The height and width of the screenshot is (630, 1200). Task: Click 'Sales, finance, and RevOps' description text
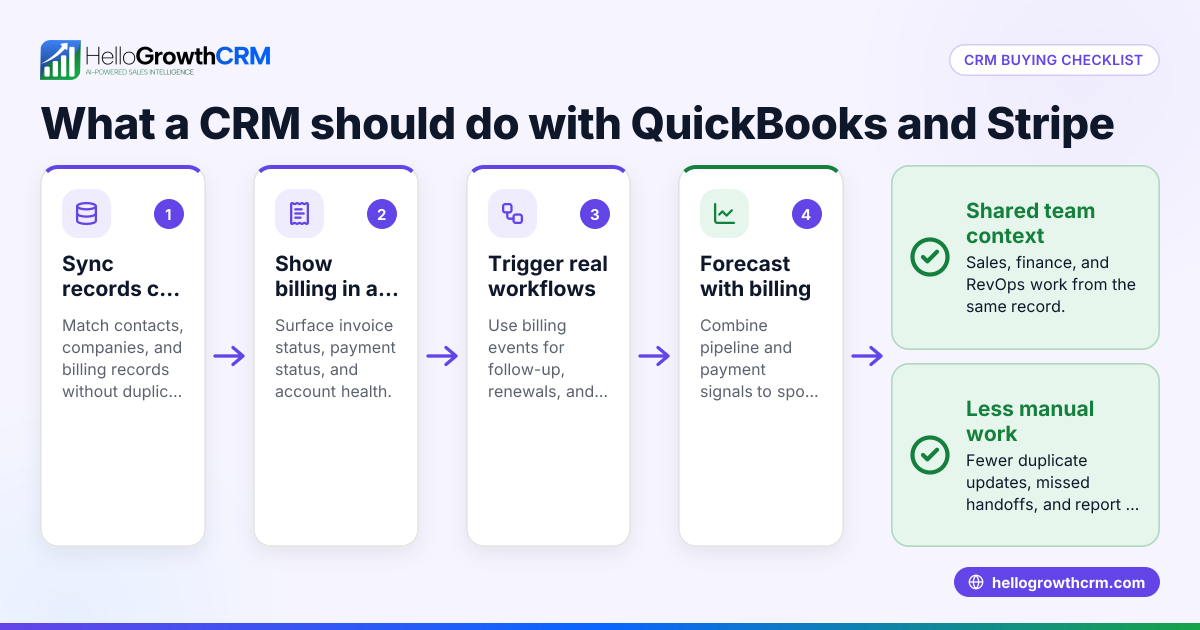[x=1051, y=284]
